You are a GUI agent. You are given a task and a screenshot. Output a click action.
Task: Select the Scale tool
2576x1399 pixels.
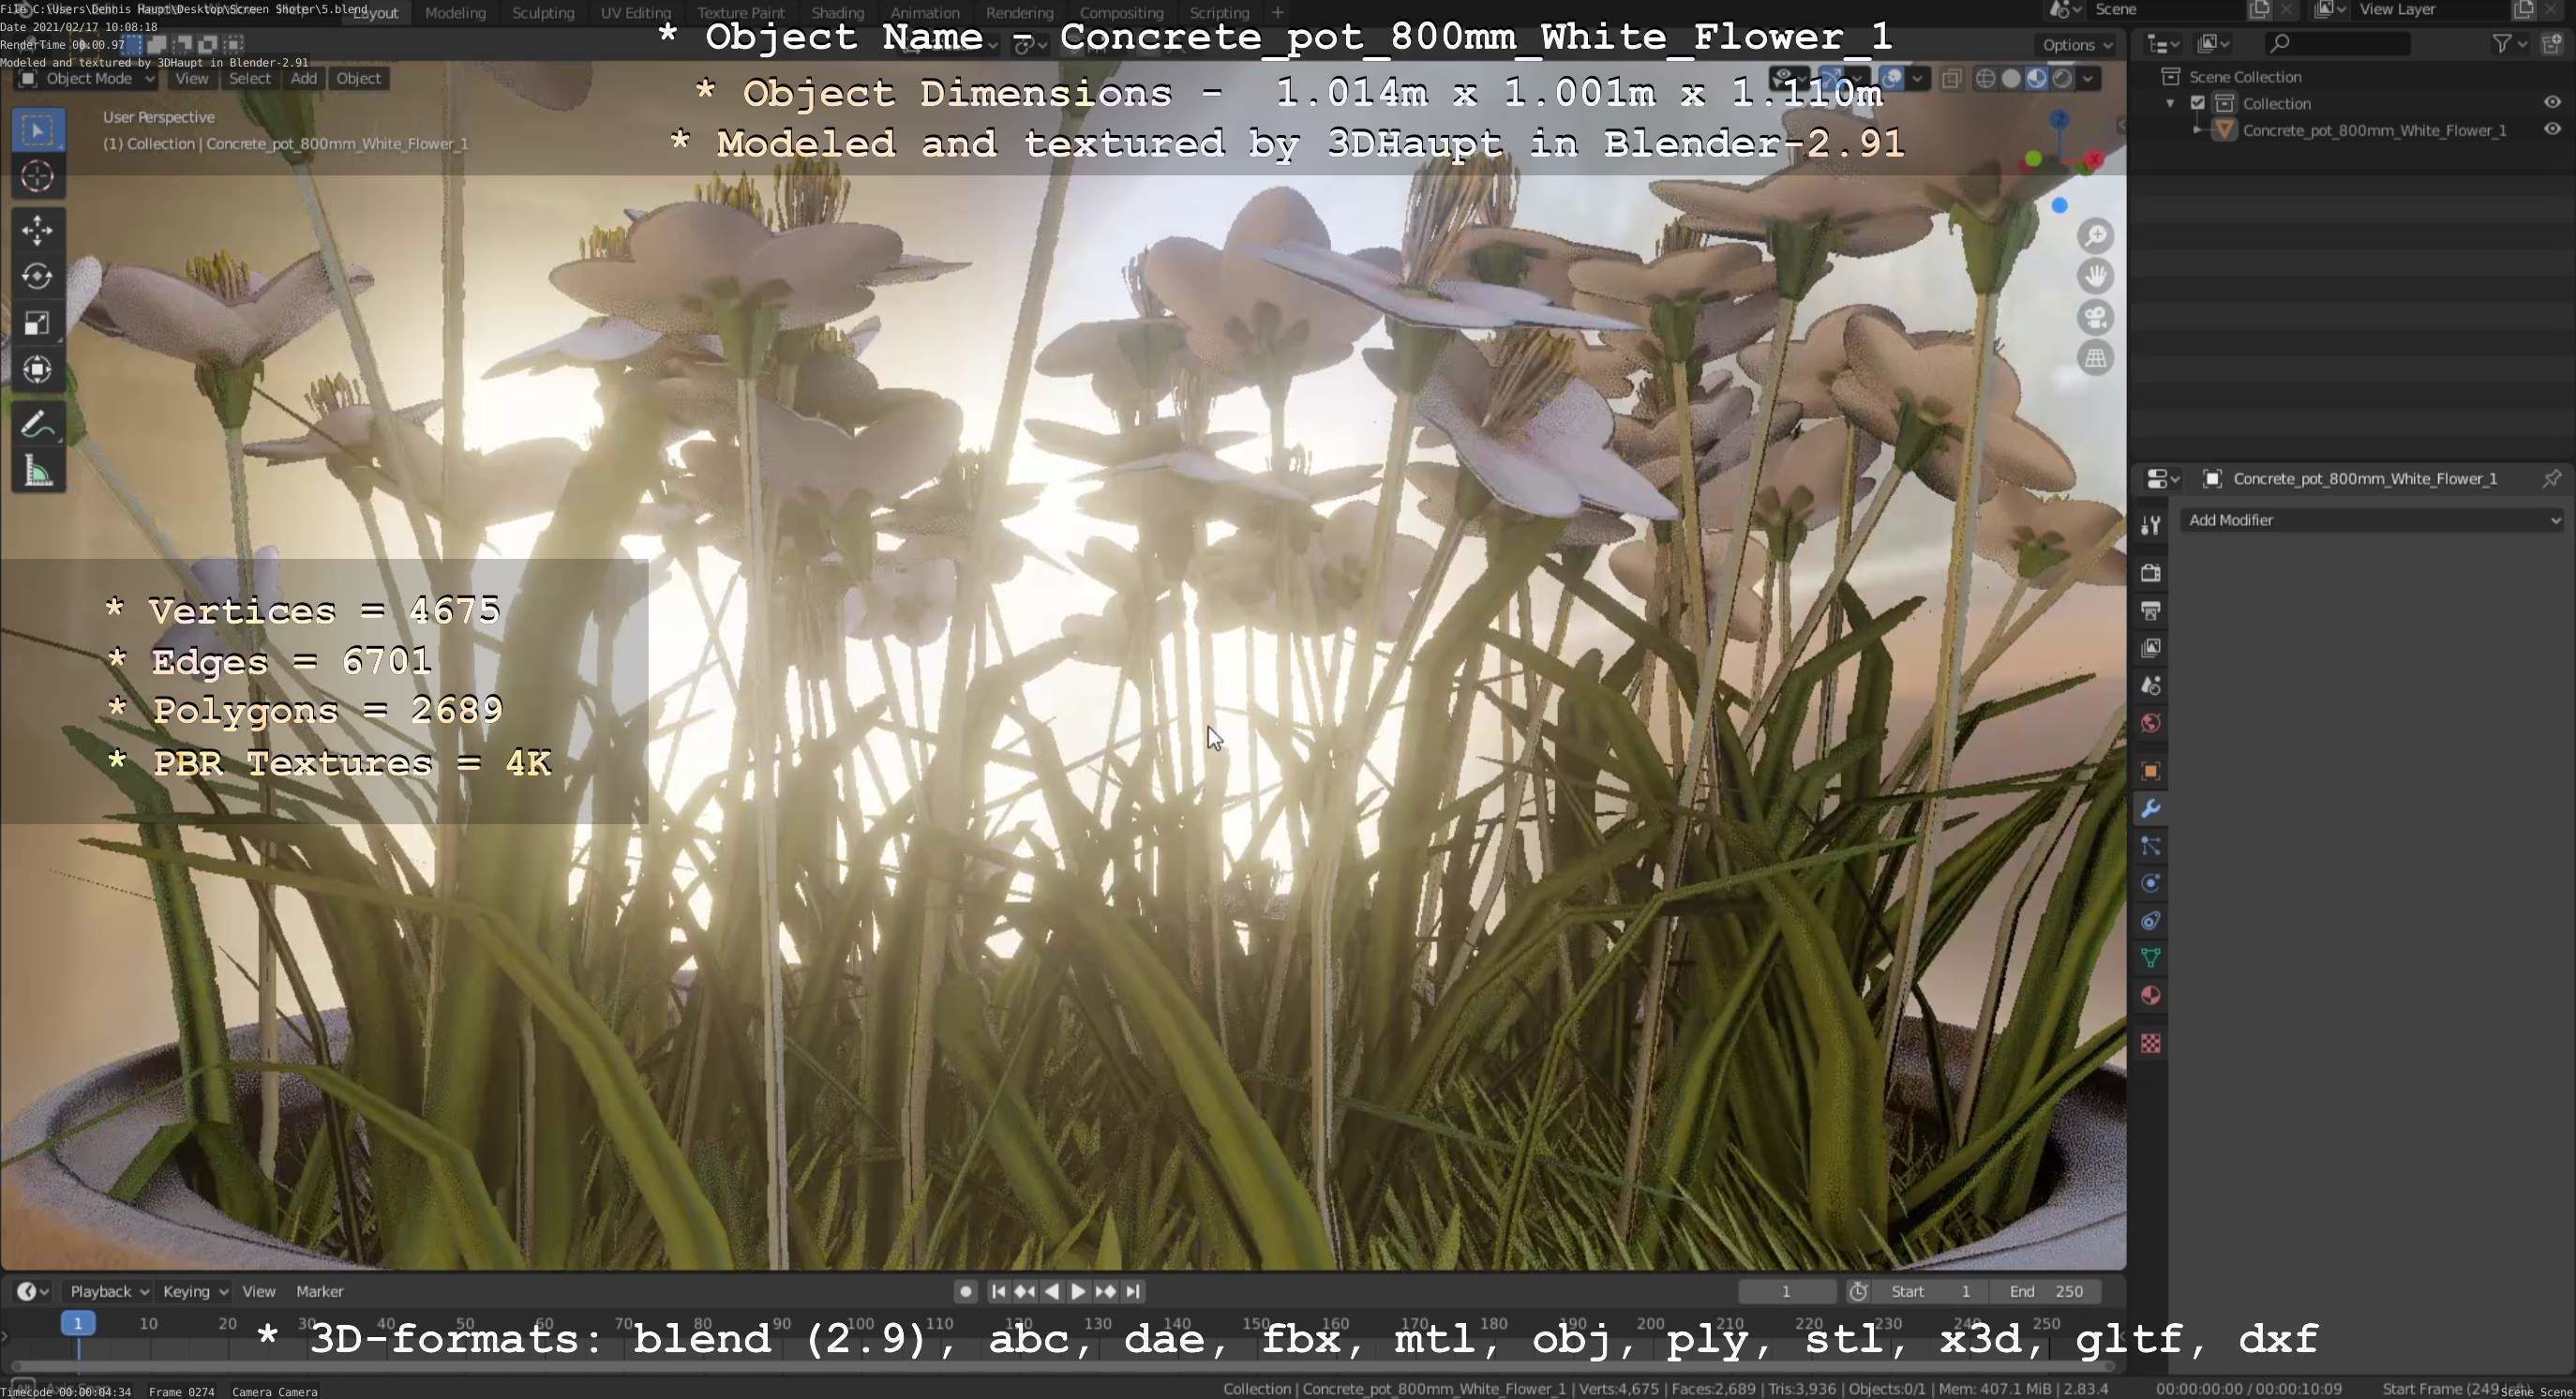(37, 323)
